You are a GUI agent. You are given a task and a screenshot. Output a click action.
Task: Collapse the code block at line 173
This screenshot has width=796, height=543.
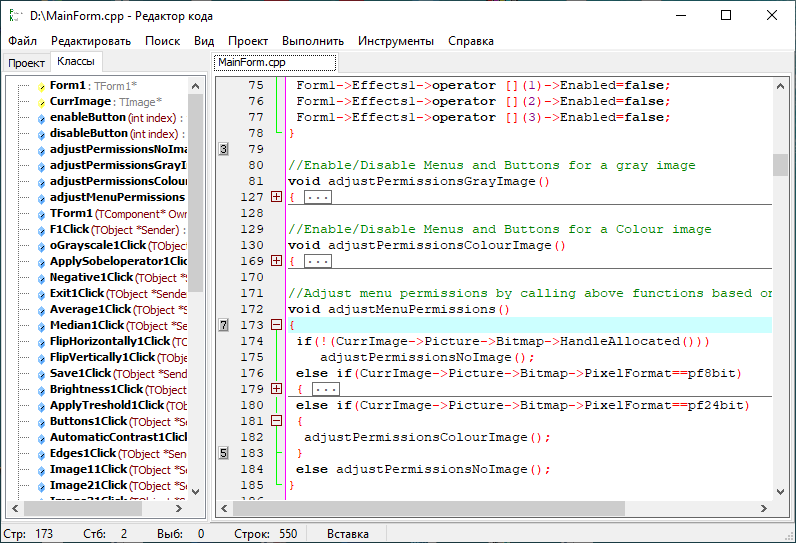pos(277,325)
